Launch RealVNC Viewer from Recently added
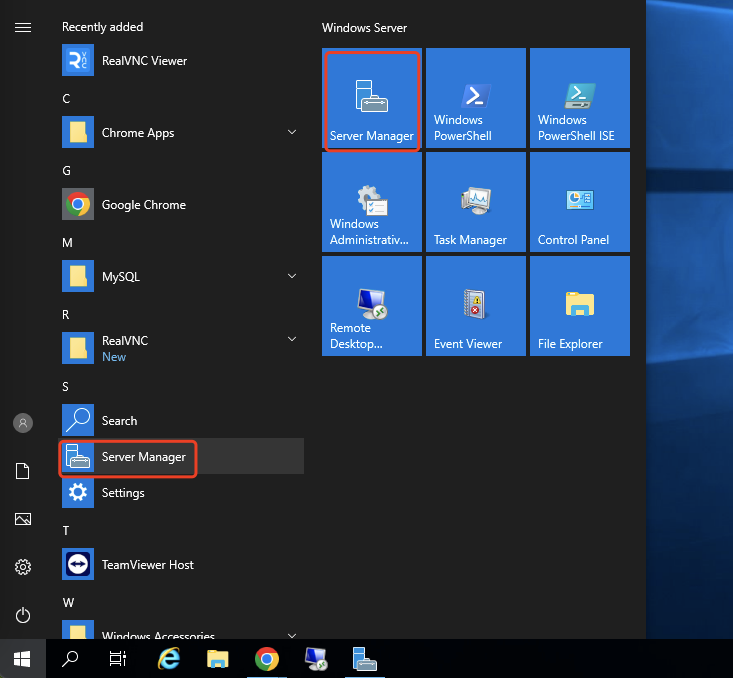Viewport: 733px width, 678px height. (x=182, y=60)
